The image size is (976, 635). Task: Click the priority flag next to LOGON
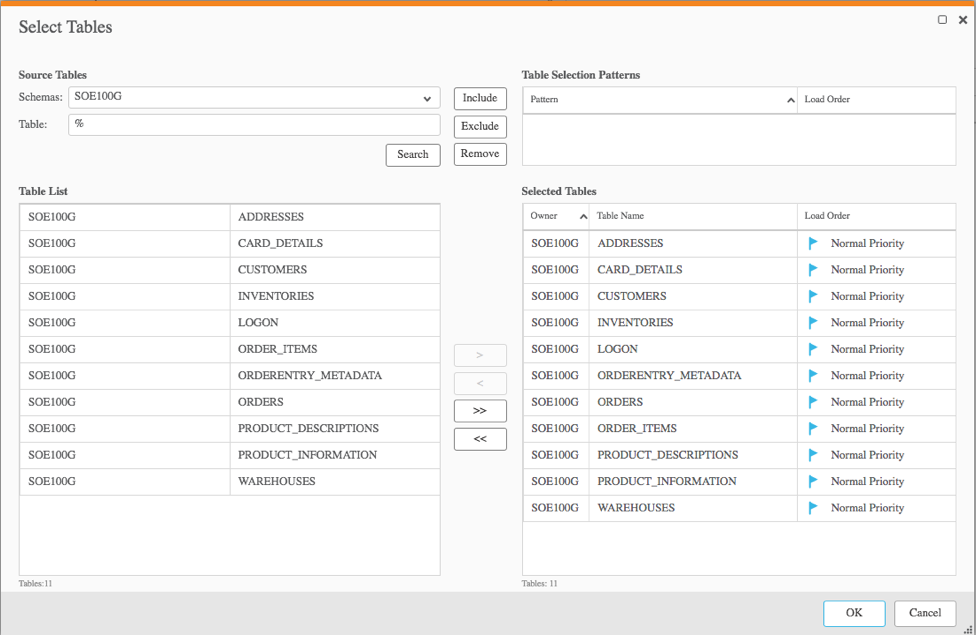click(x=812, y=349)
